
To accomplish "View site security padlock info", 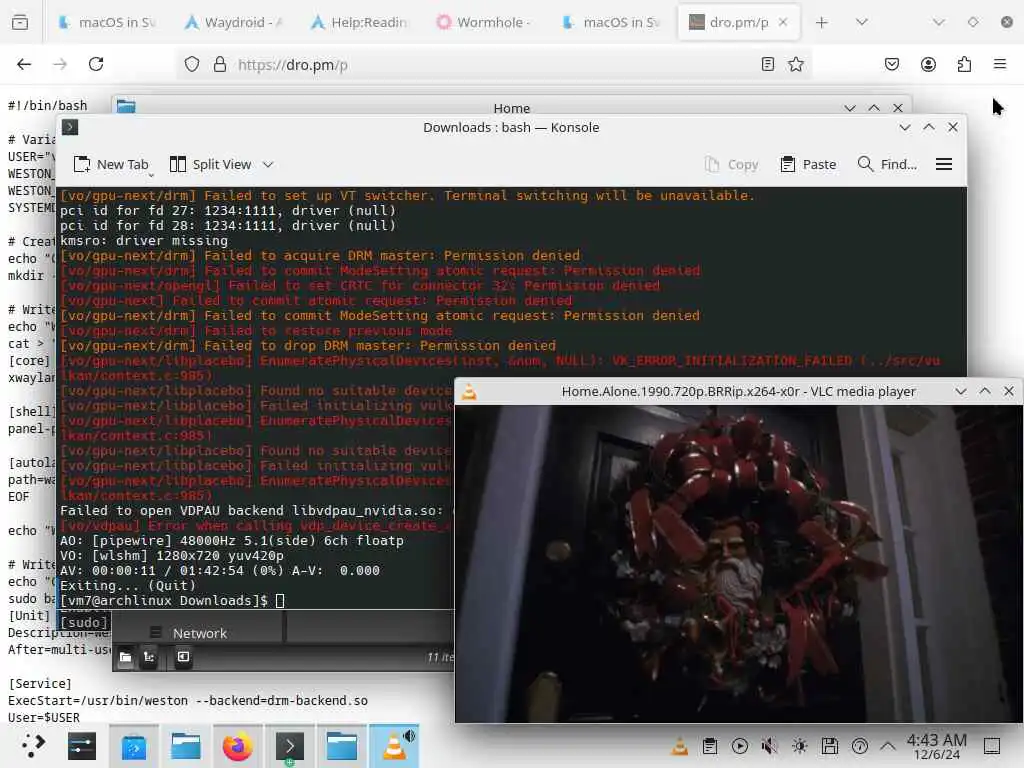I will coord(220,64).
